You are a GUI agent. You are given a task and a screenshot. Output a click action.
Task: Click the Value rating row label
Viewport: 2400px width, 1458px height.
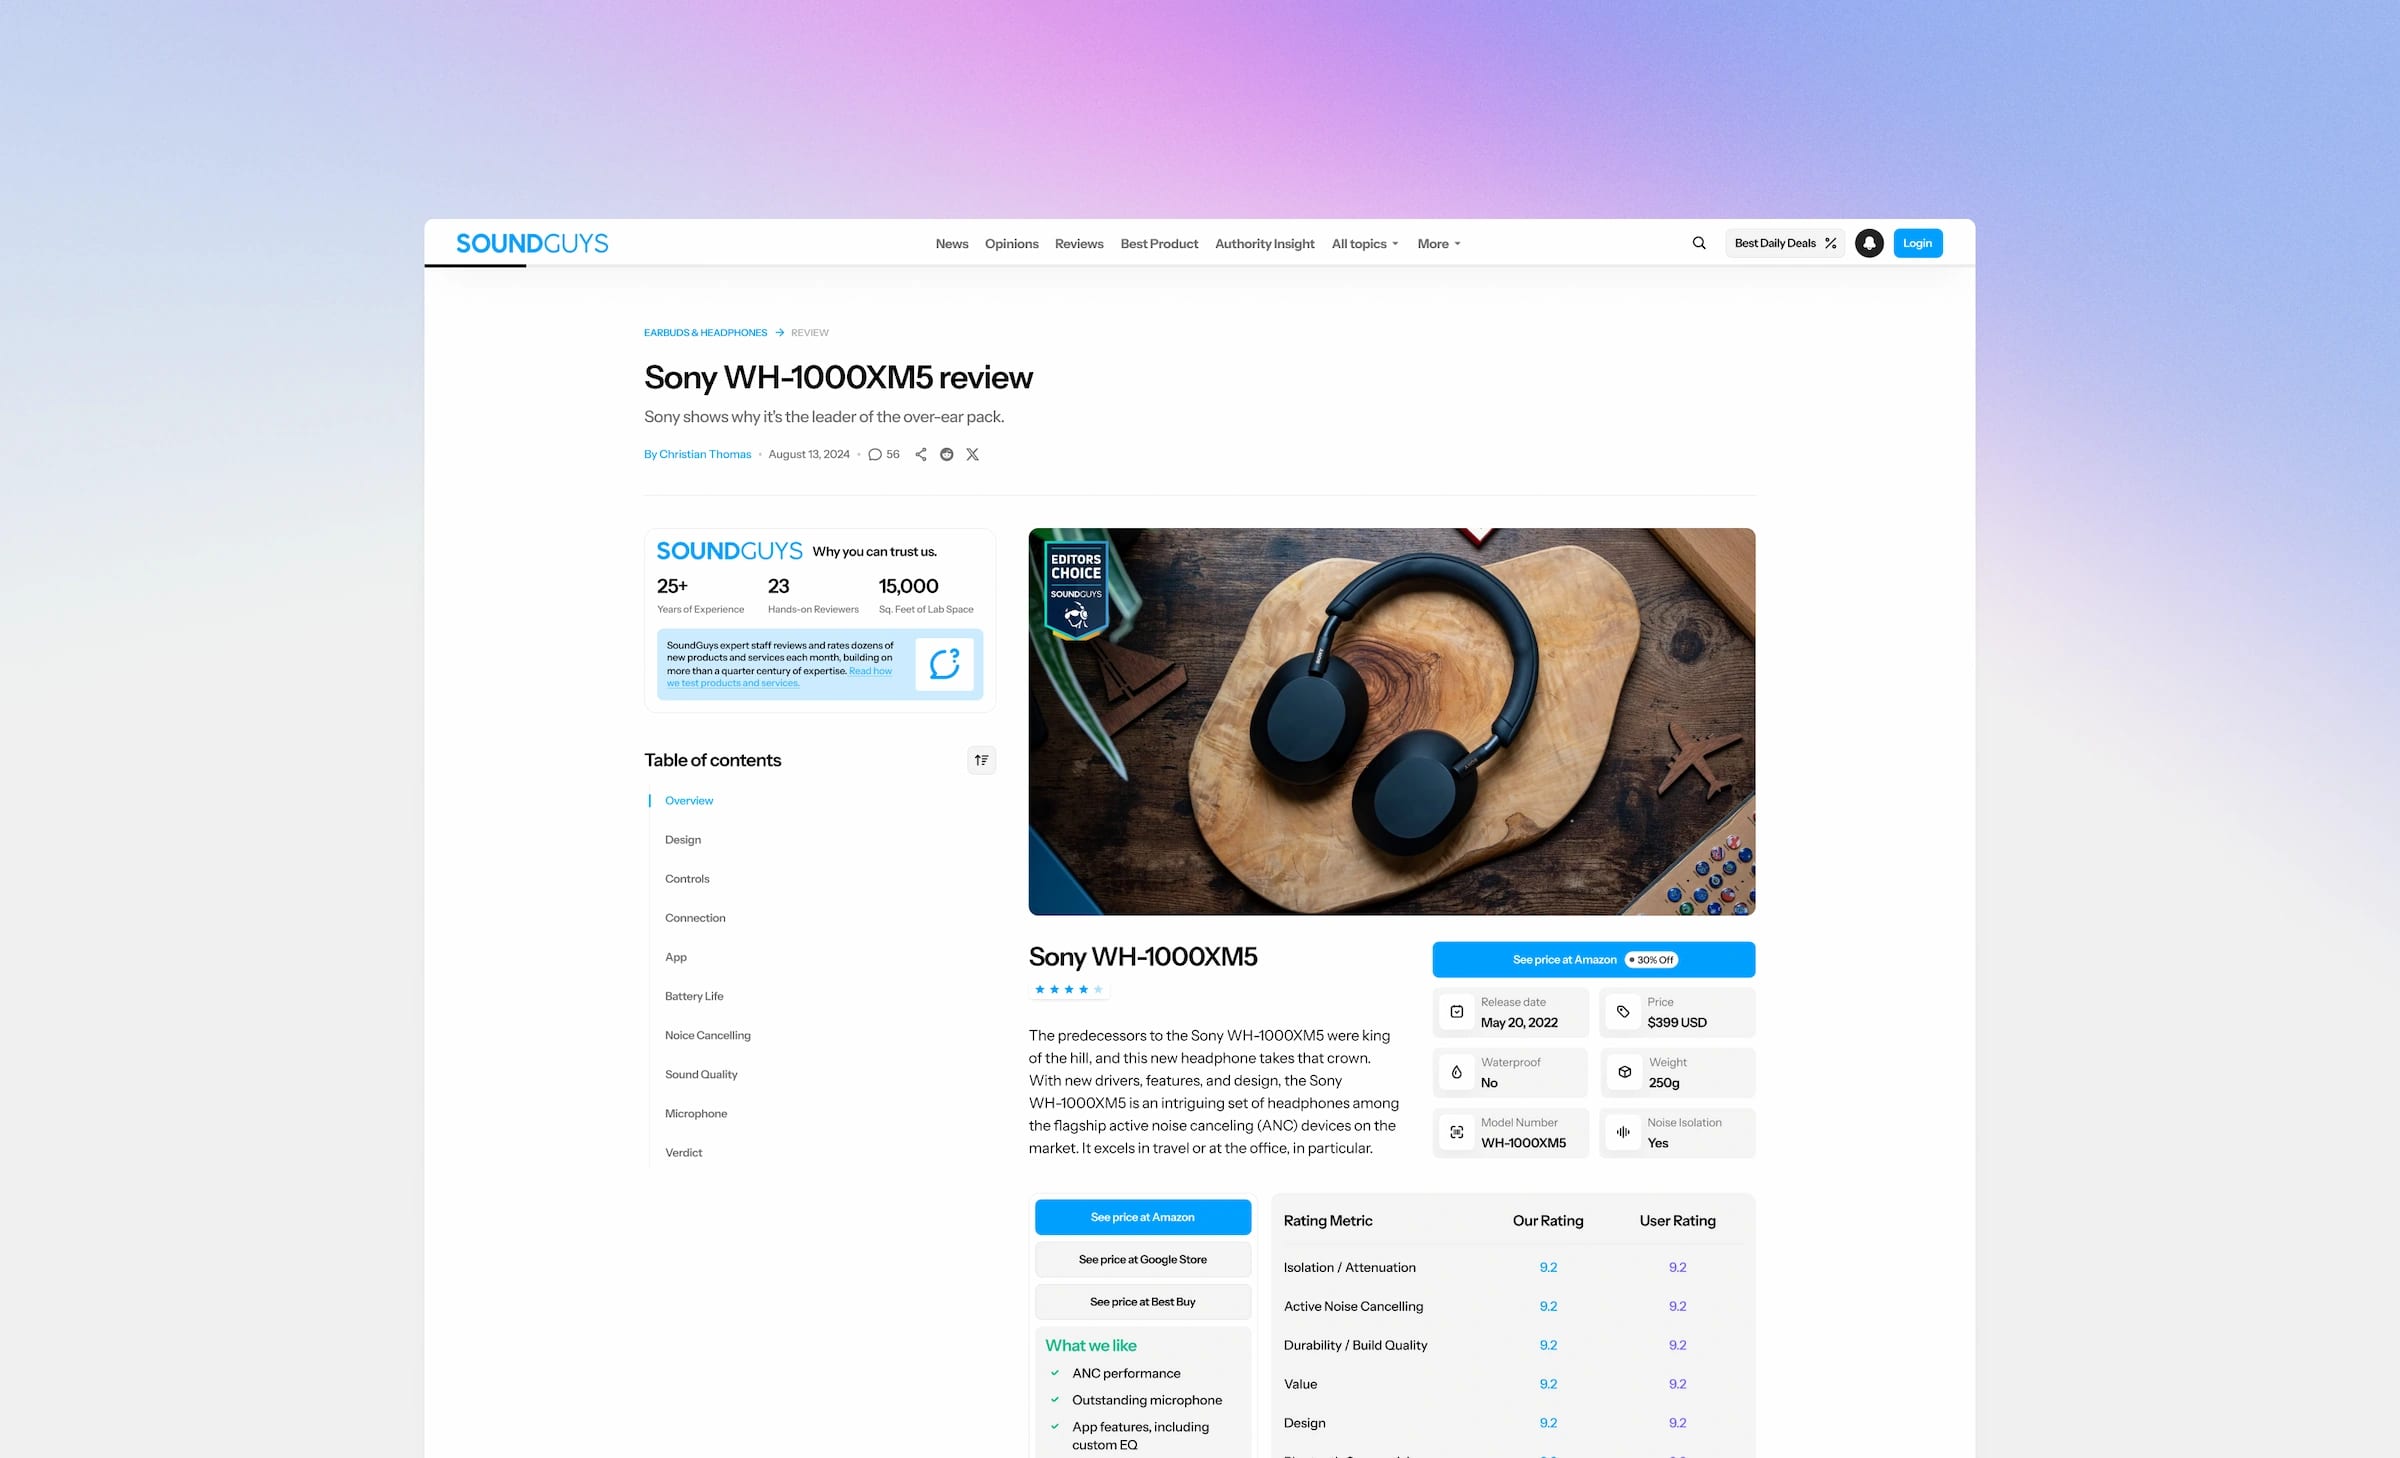[x=1301, y=1384]
